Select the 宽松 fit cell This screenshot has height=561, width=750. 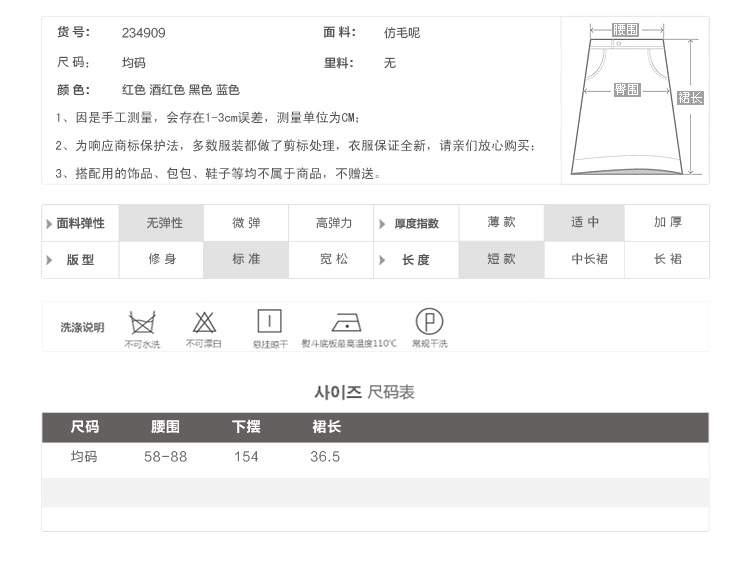[331, 260]
